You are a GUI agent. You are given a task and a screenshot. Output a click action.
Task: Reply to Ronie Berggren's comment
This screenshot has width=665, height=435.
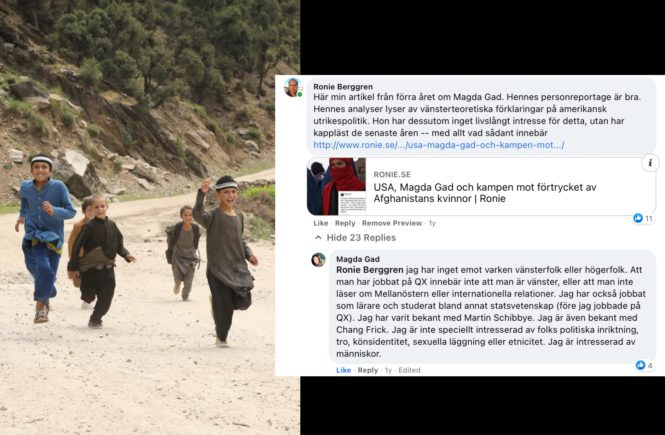[x=345, y=223]
